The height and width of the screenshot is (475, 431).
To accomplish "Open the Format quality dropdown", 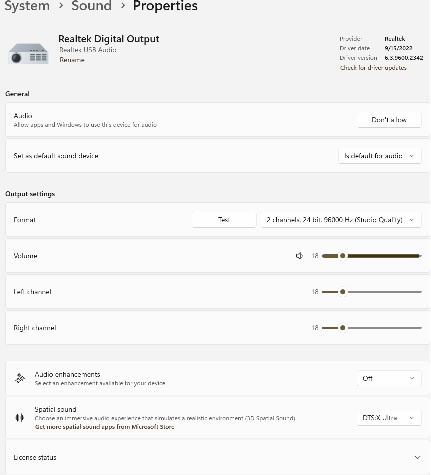I will (x=341, y=220).
